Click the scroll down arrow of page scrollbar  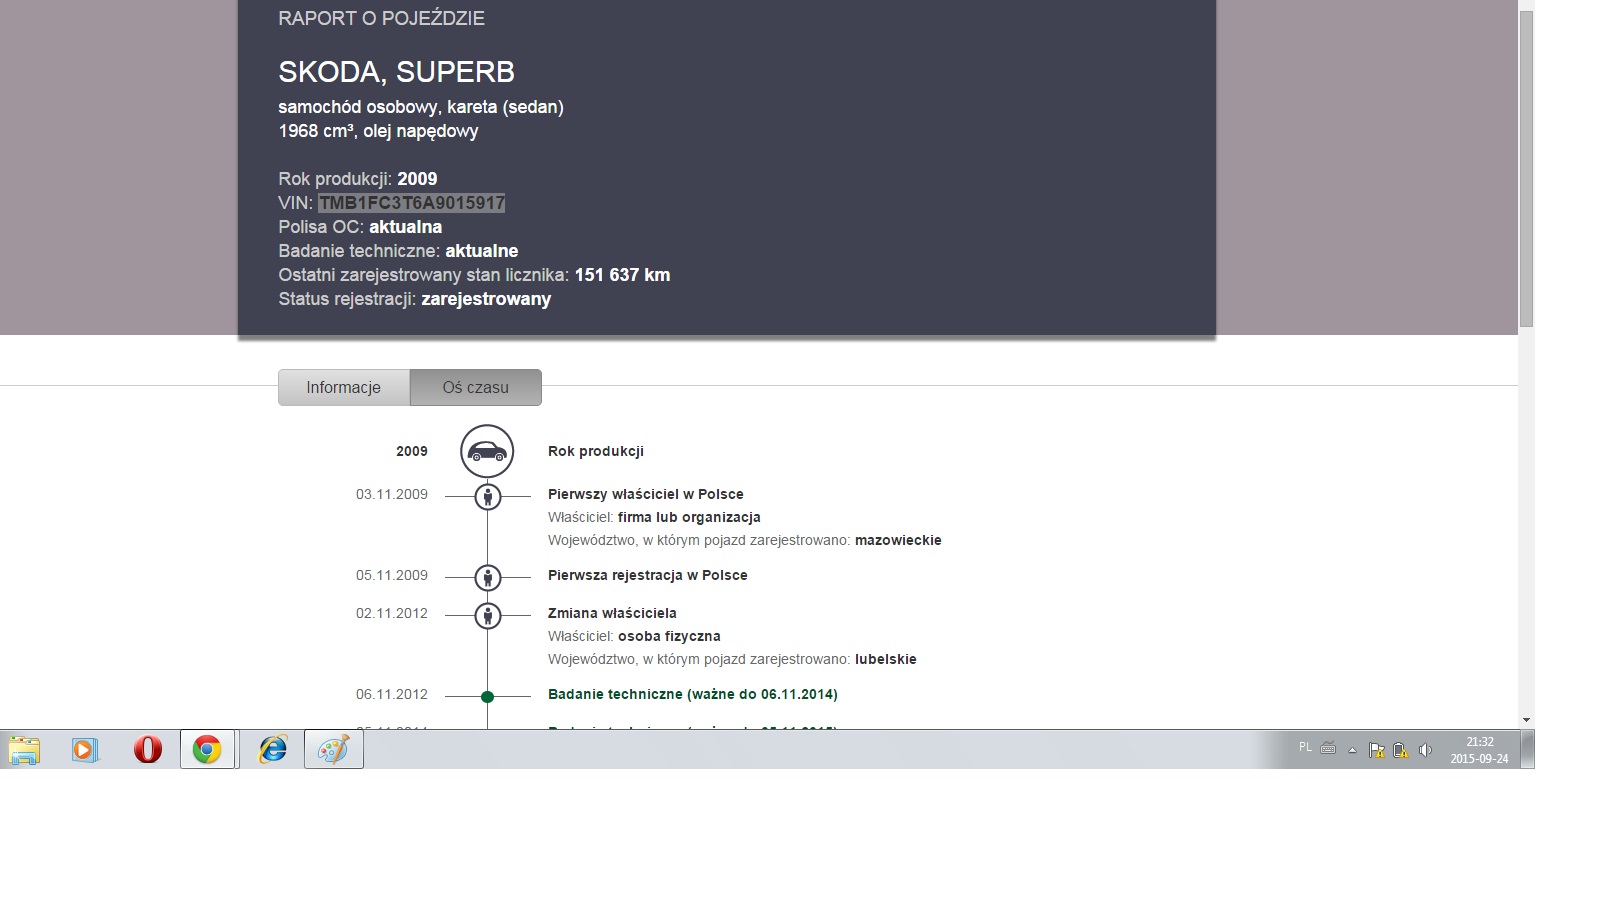point(1525,719)
